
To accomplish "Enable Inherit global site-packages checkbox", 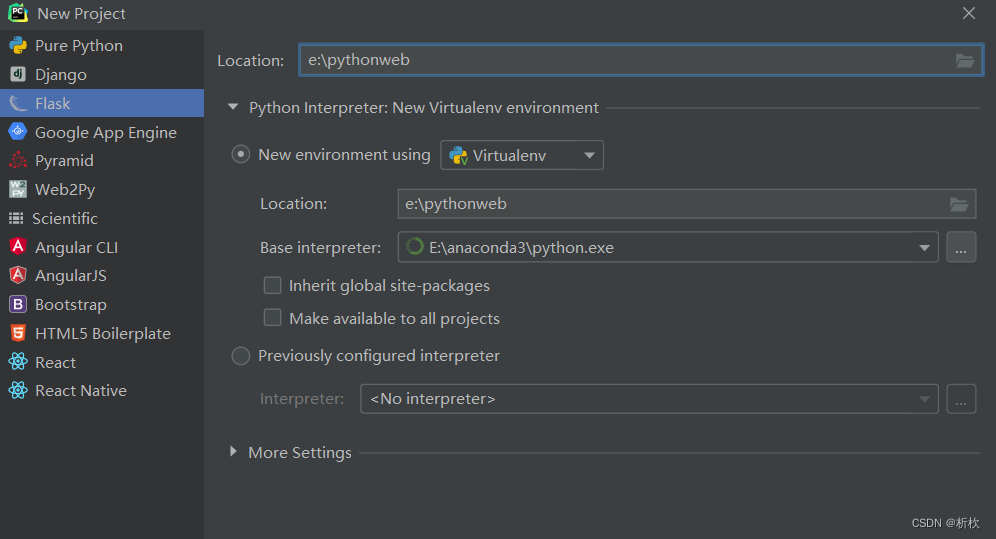I will click(x=272, y=286).
